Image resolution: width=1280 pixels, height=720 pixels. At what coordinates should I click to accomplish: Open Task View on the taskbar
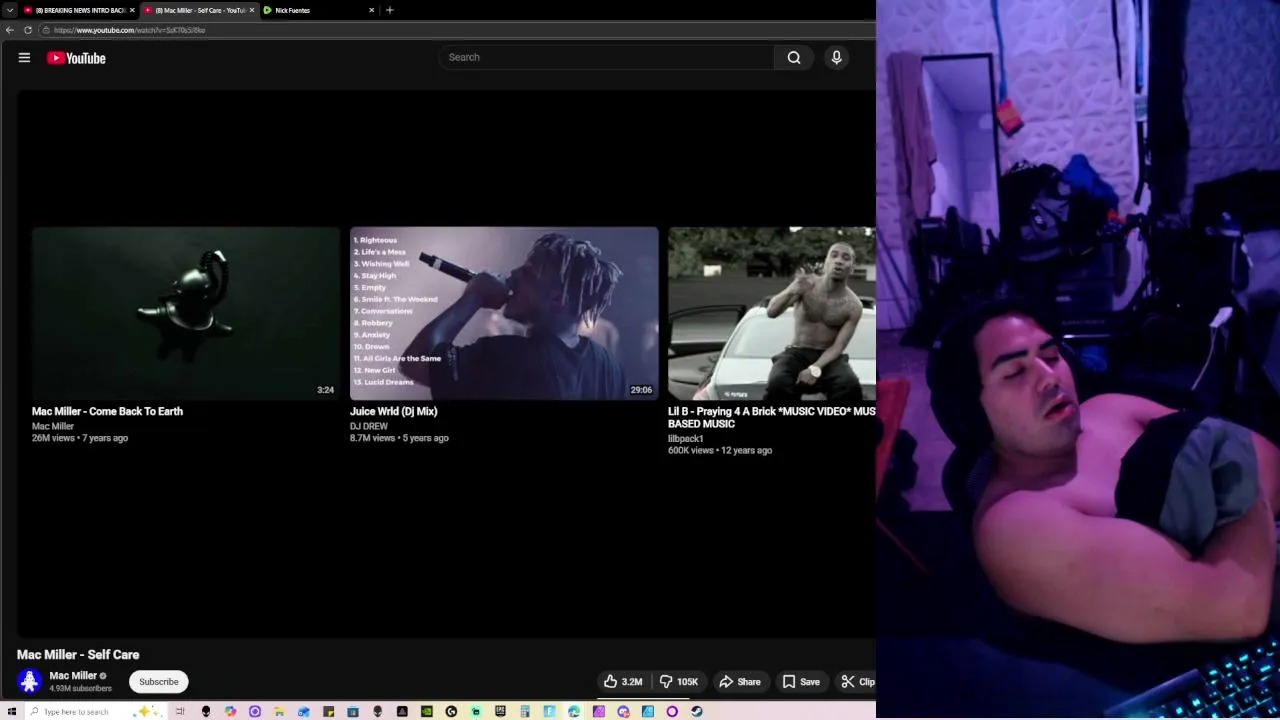pyautogui.click(x=180, y=711)
